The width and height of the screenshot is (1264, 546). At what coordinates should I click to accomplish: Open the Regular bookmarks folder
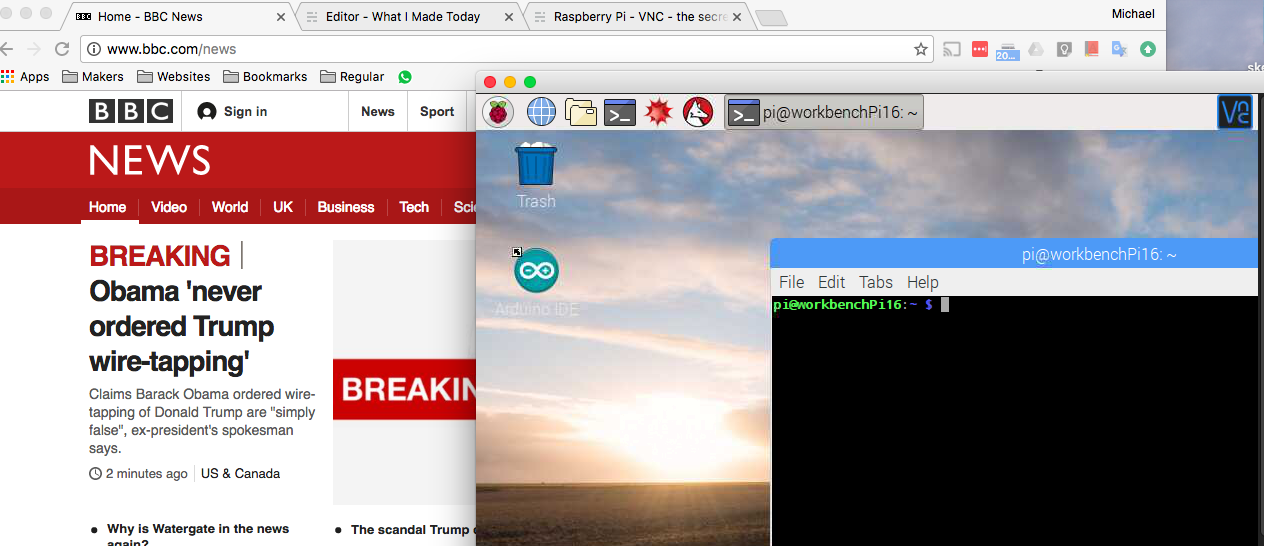point(352,76)
